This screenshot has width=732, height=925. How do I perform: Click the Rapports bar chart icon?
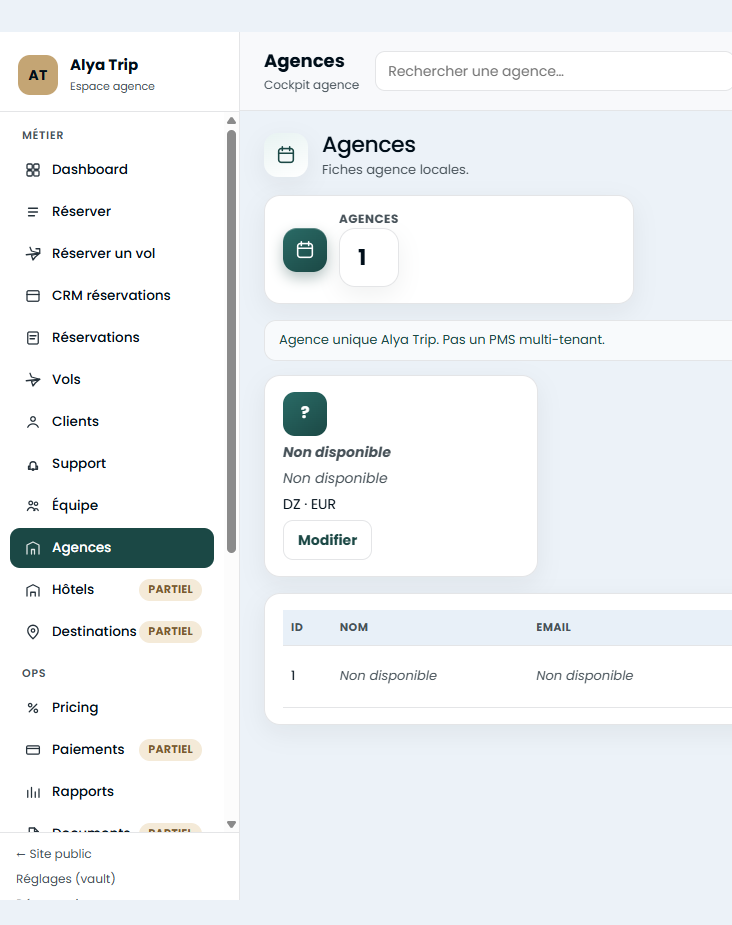33,792
